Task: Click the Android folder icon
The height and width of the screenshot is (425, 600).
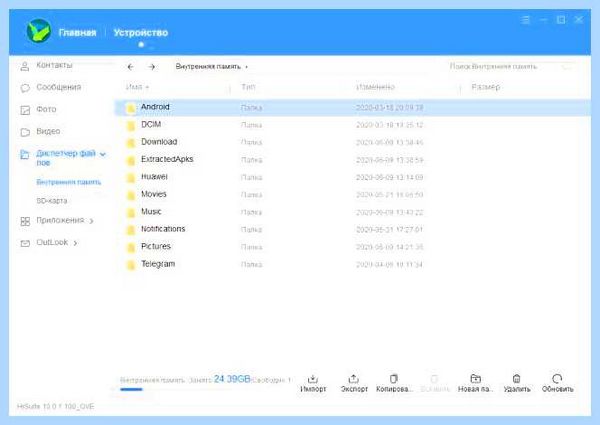Action: click(131, 108)
